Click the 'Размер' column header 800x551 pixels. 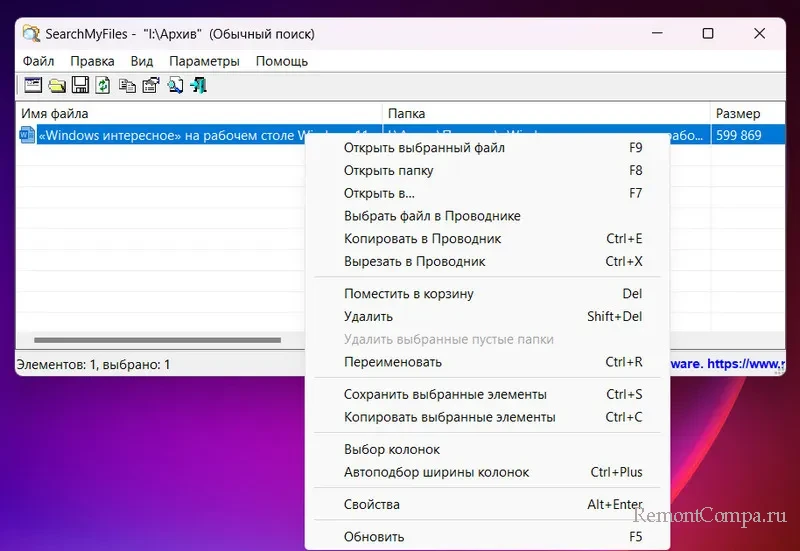coord(738,113)
